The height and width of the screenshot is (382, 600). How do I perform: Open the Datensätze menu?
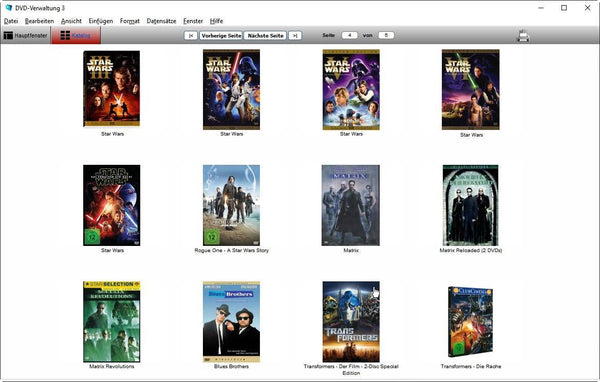[x=161, y=21]
